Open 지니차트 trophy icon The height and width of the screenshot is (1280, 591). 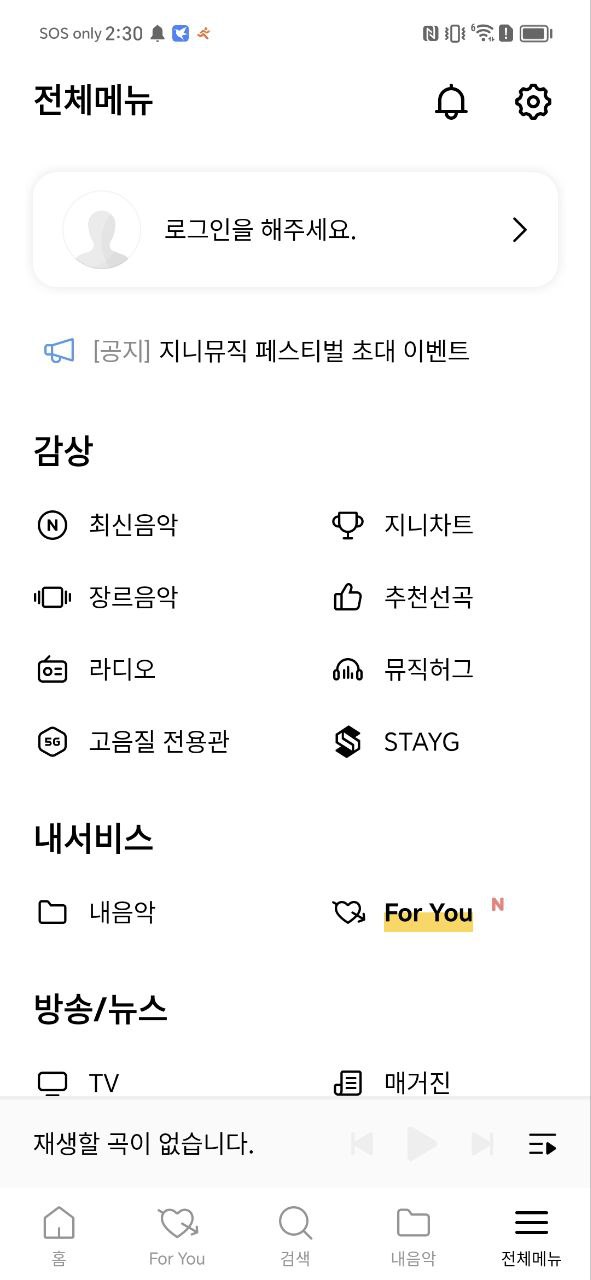pos(347,525)
